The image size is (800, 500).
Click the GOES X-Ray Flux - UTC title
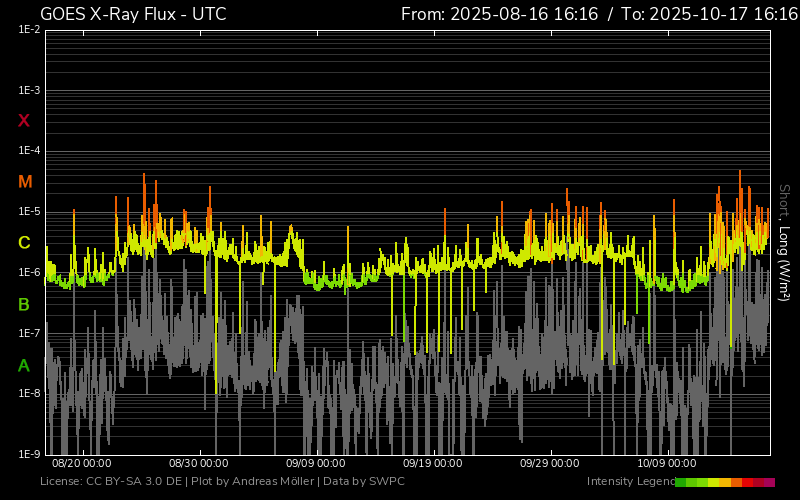pos(133,14)
